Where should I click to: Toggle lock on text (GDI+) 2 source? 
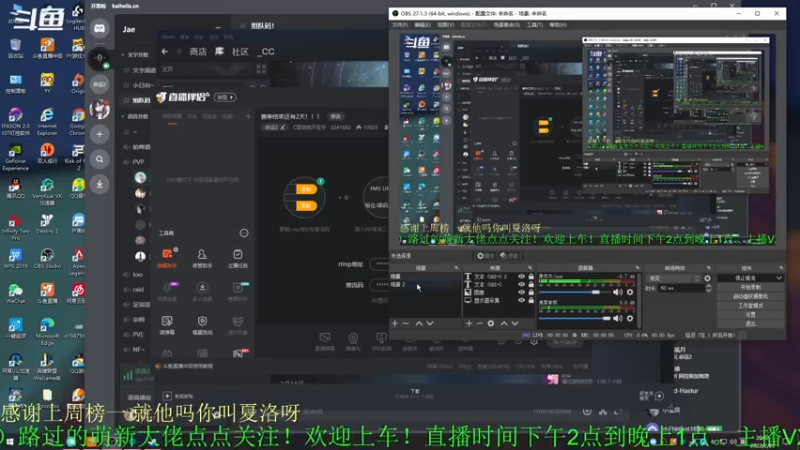coord(531,277)
